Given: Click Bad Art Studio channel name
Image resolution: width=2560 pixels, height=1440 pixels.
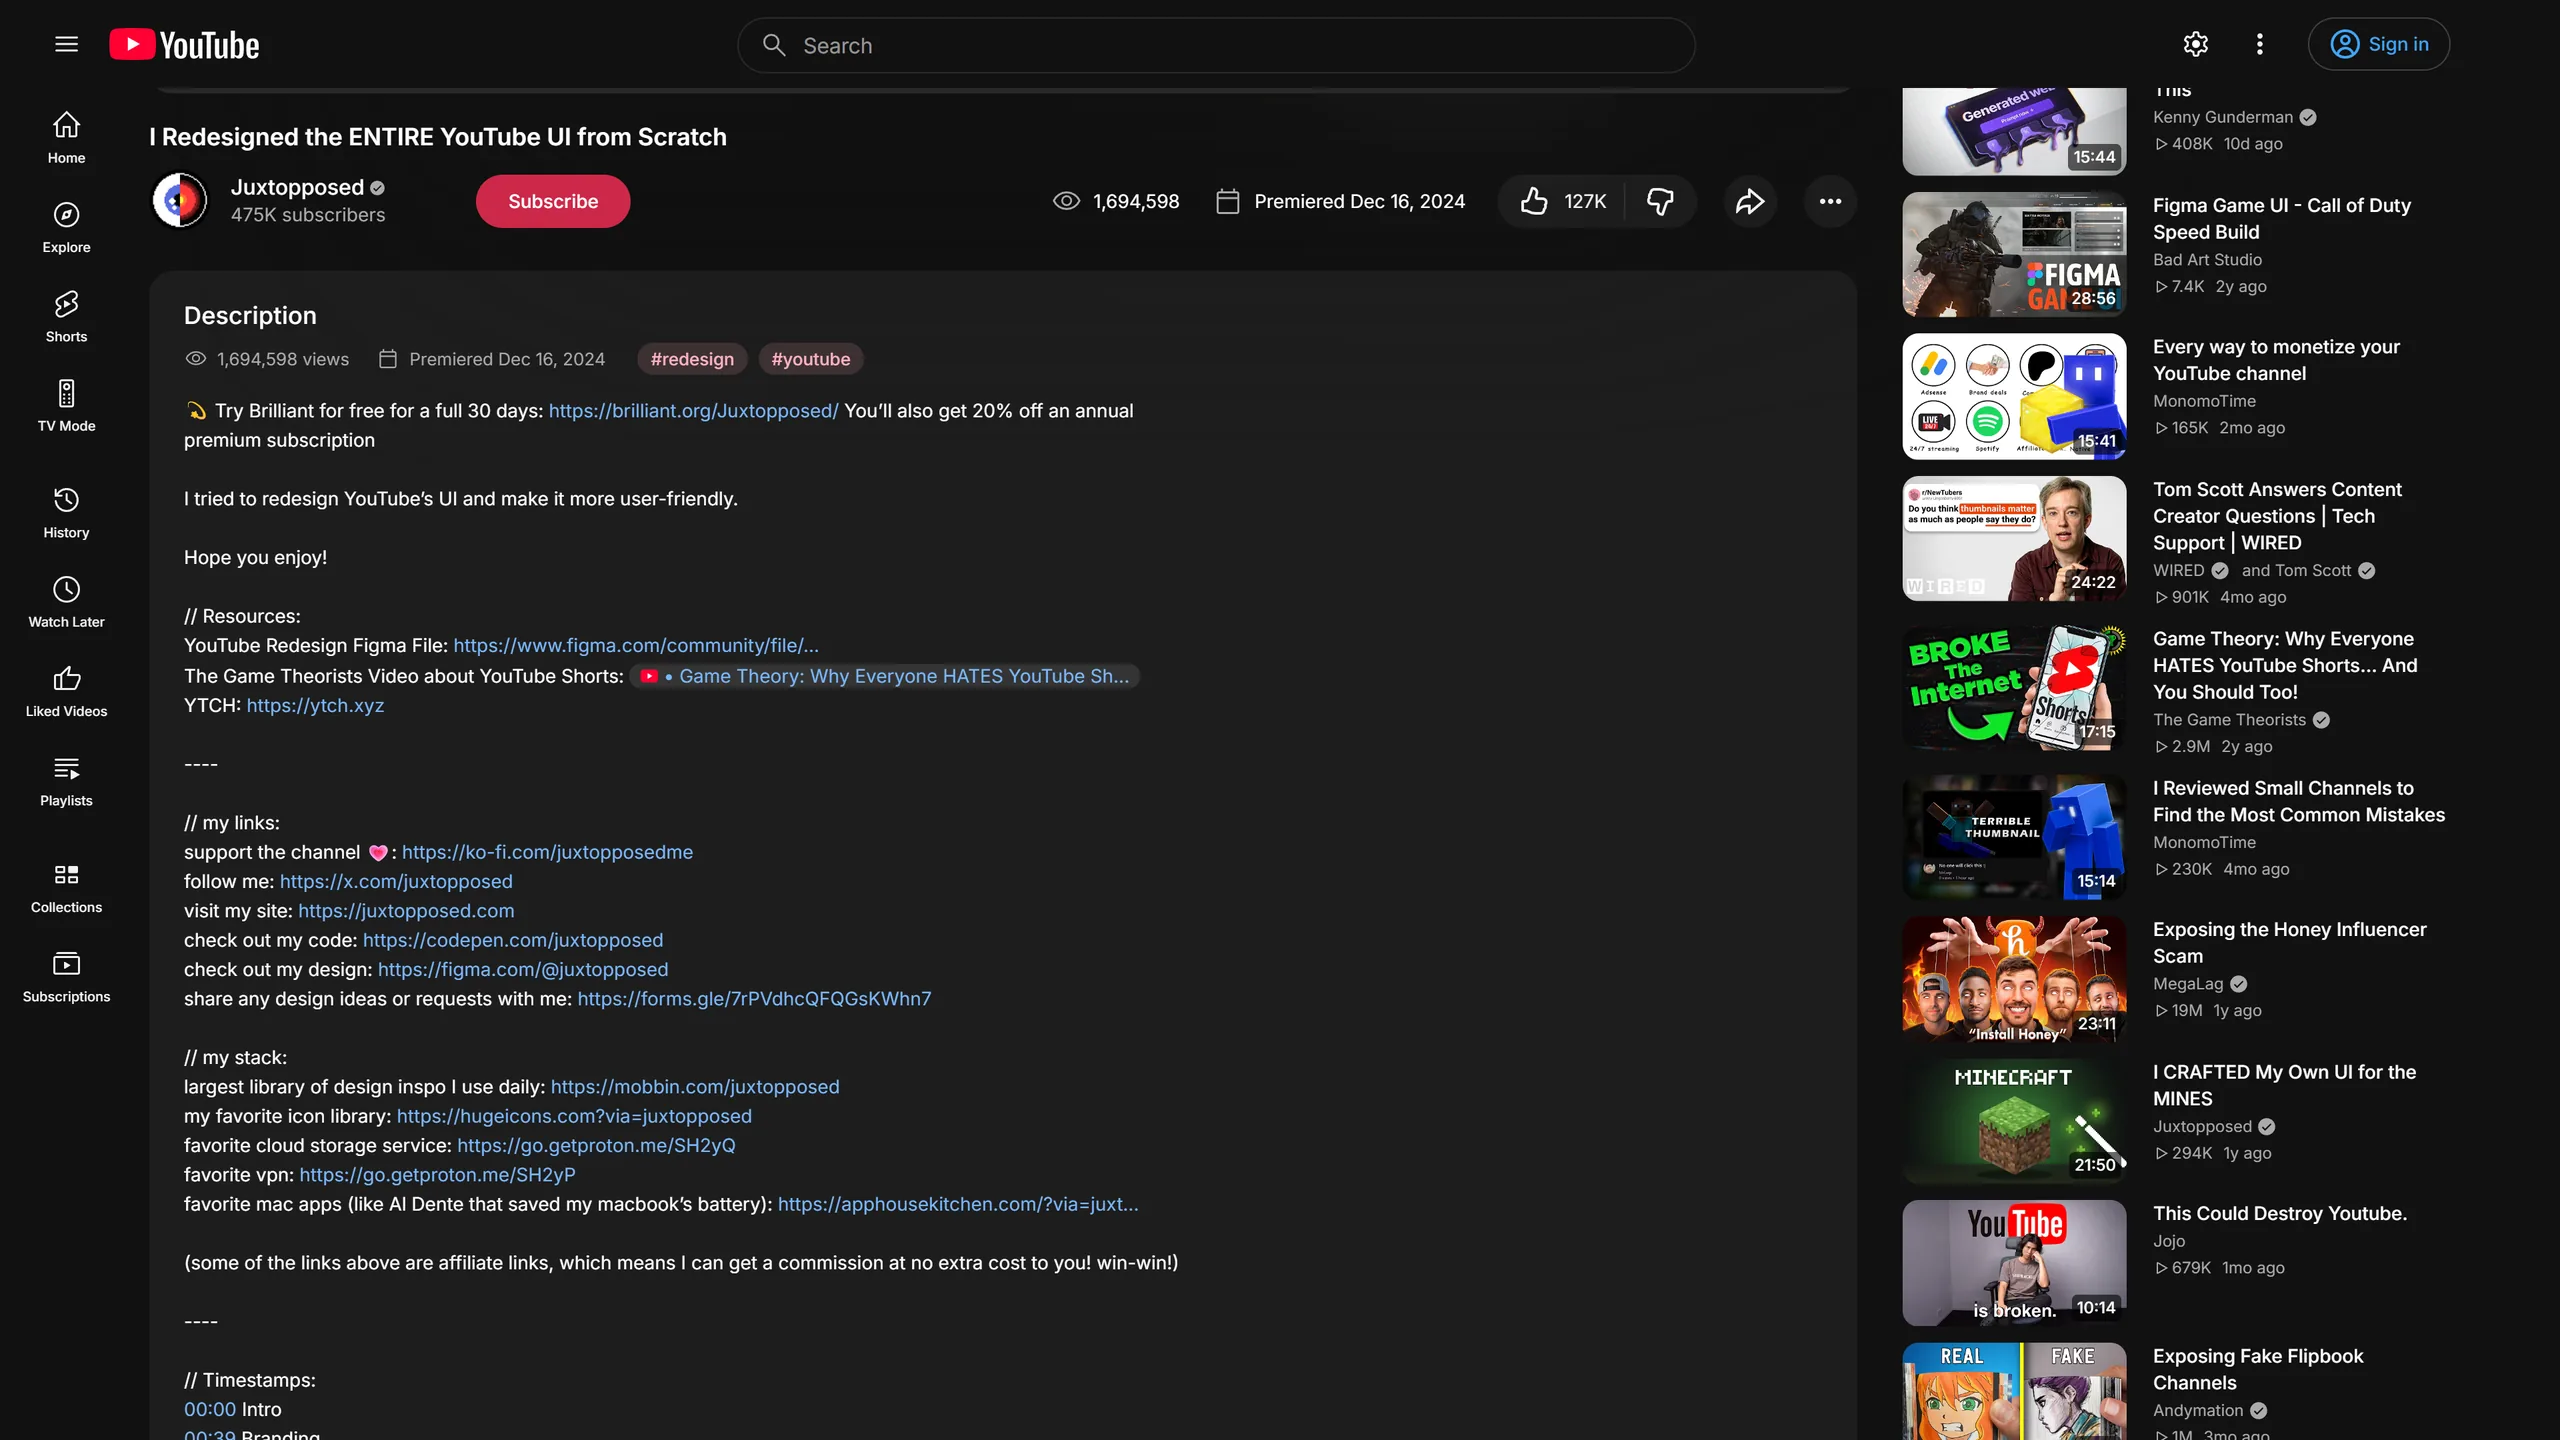Looking at the screenshot, I should click(x=2207, y=260).
